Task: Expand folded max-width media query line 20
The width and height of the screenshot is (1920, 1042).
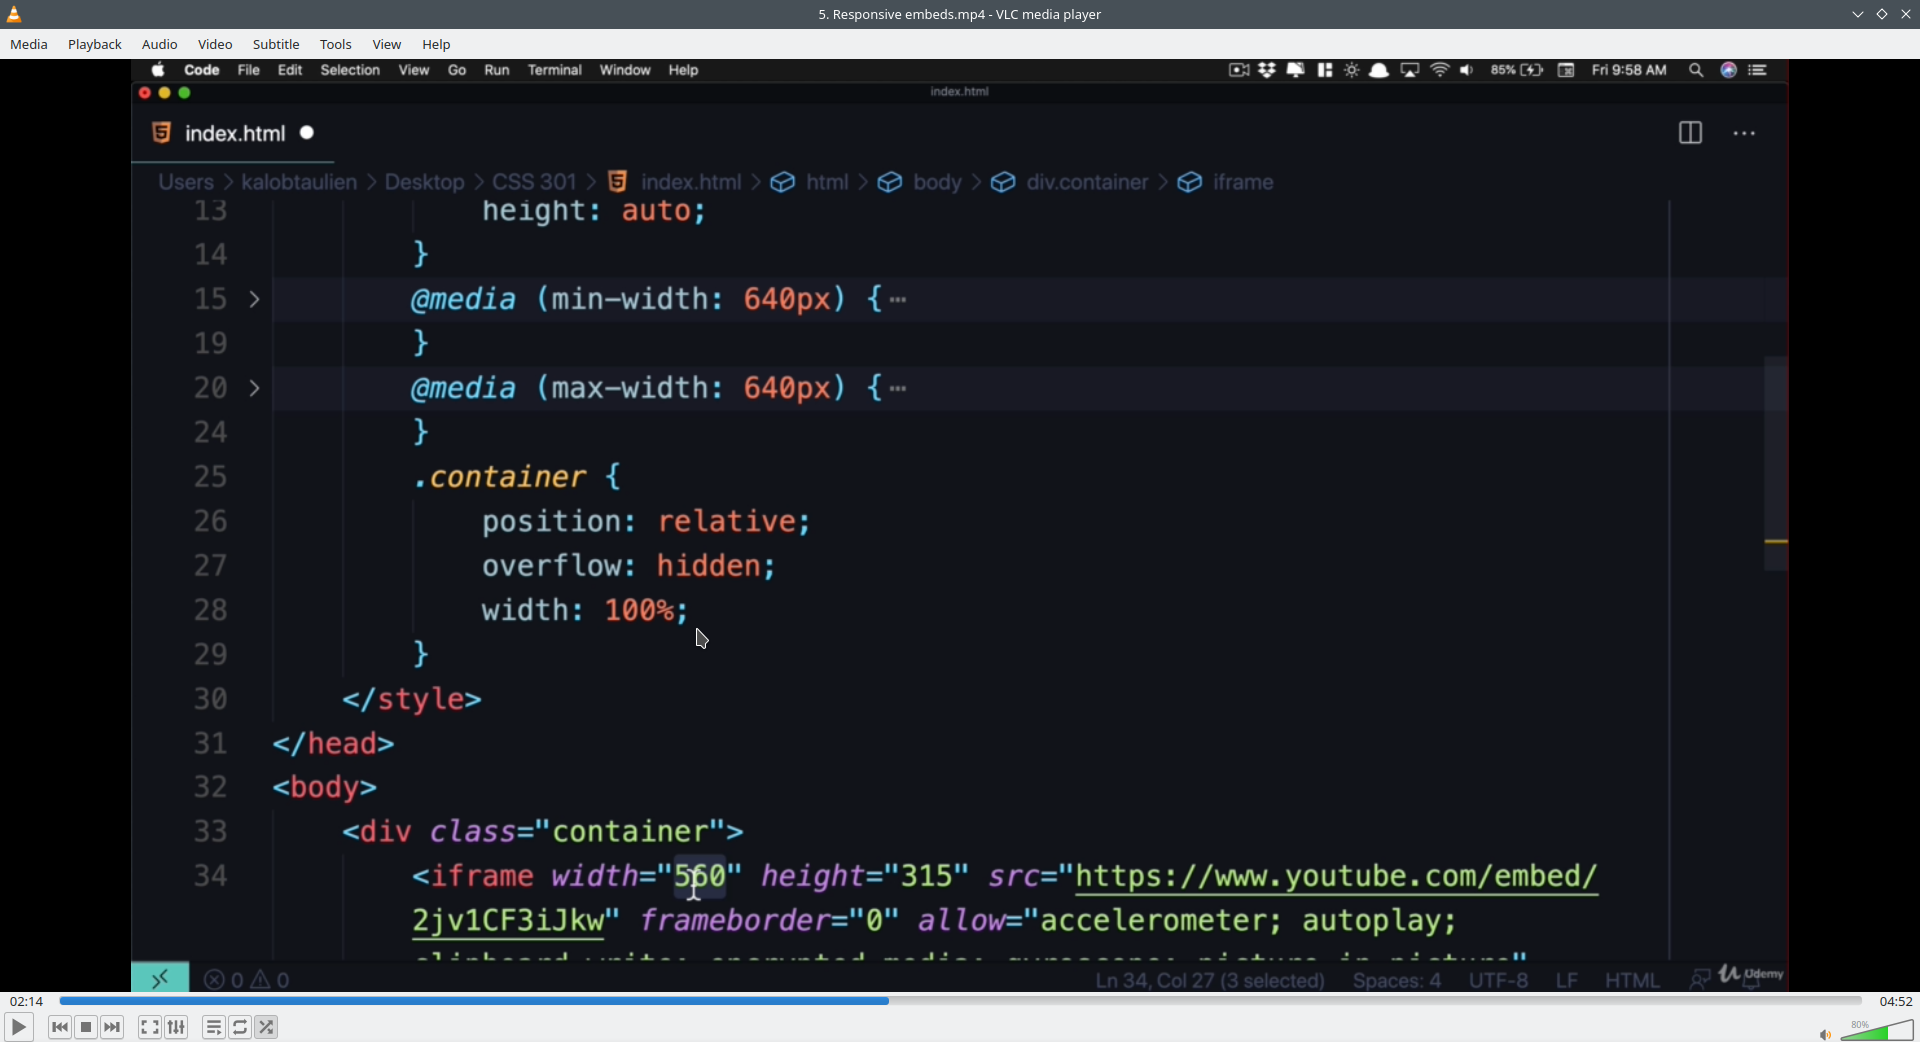Action: 254,388
